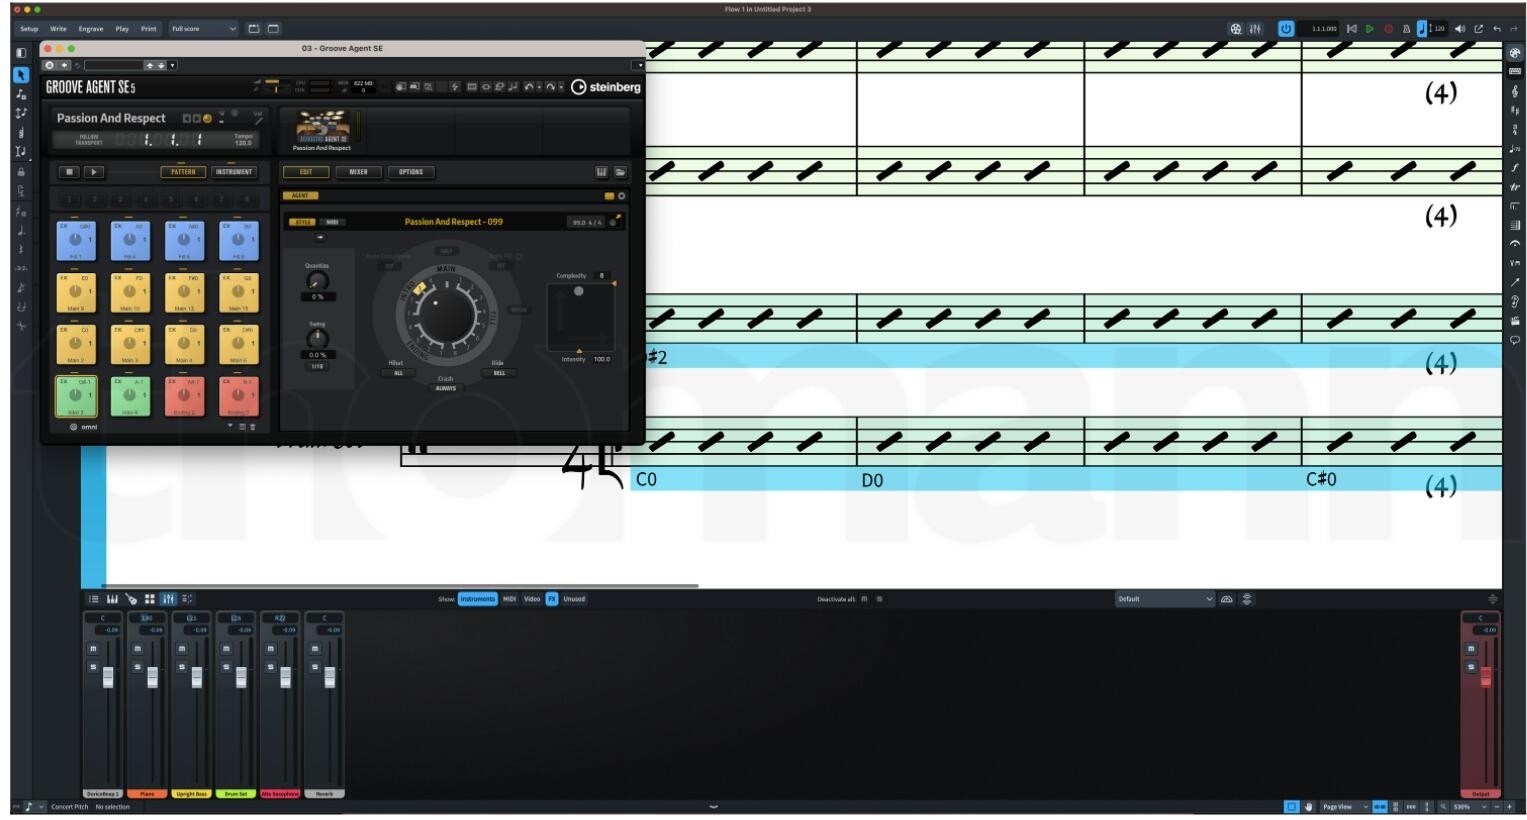Toggle MIDI channels in the mixer

pos(509,599)
